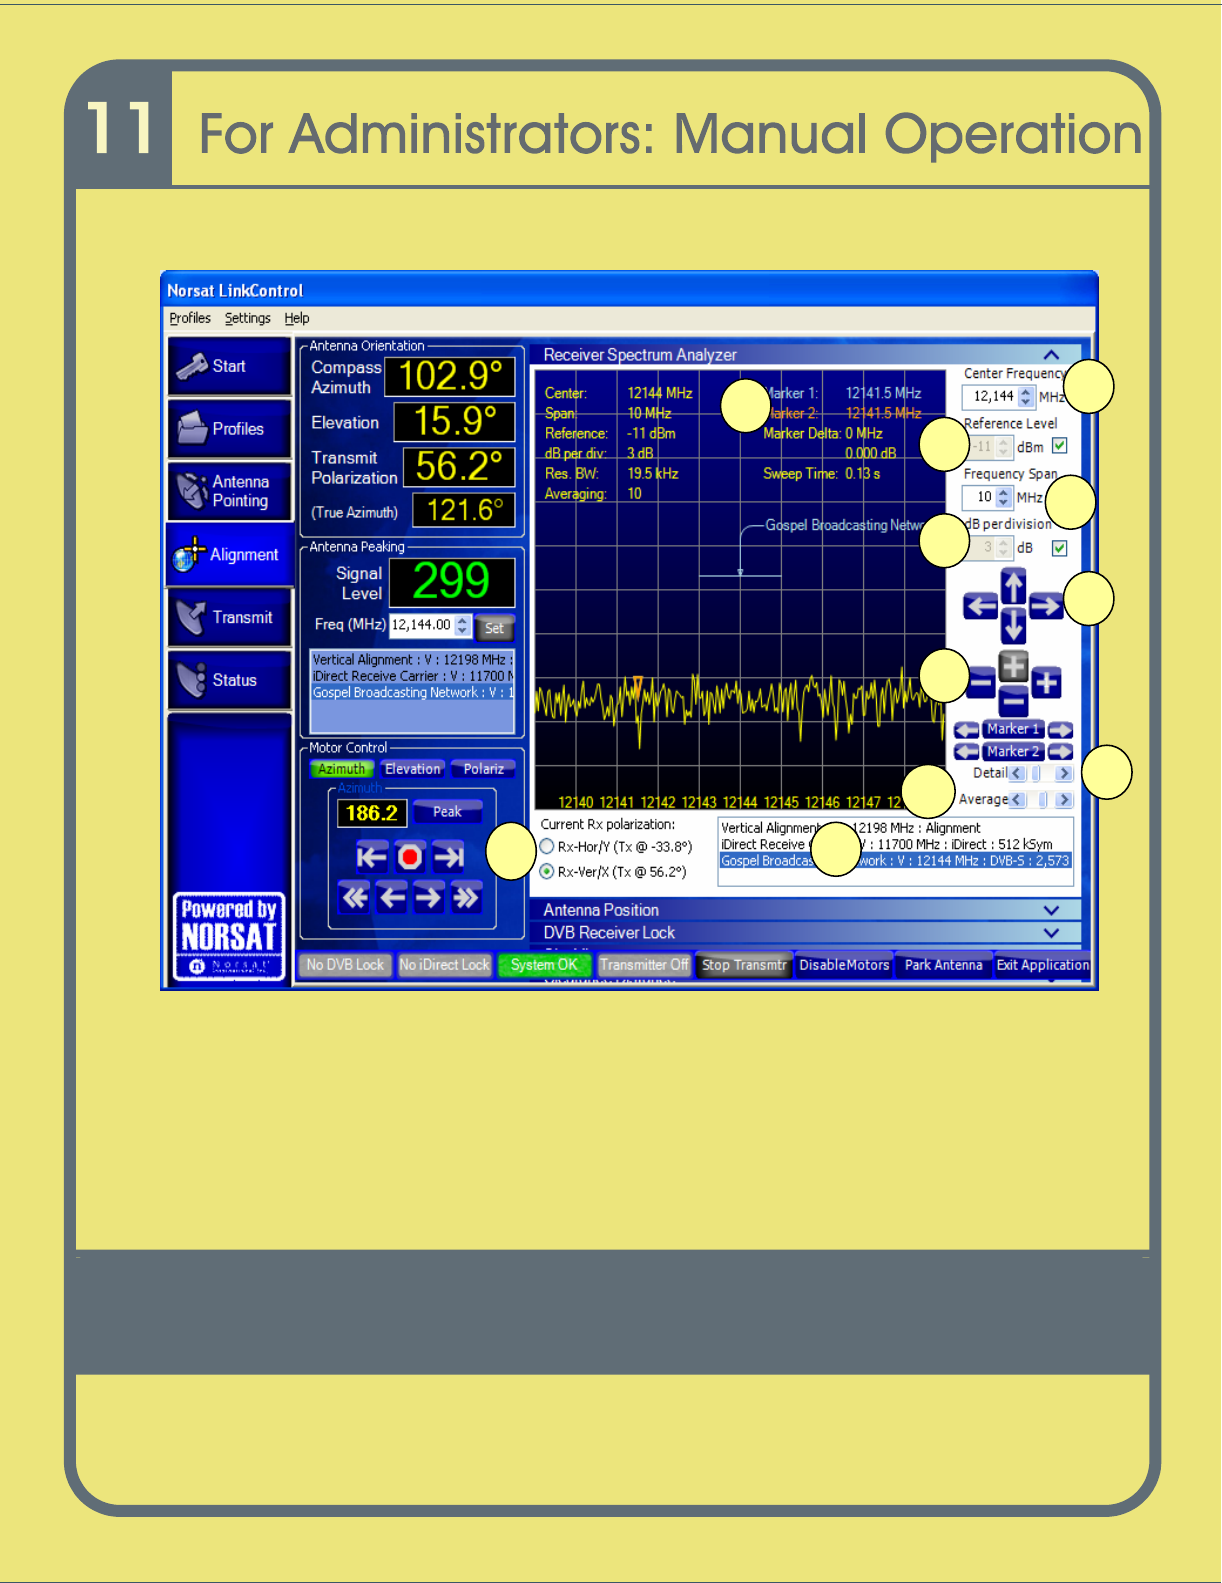Click the bottom minus zoom button
The width and height of the screenshot is (1222, 1583).
pyautogui.click(x=1014, y=701)
